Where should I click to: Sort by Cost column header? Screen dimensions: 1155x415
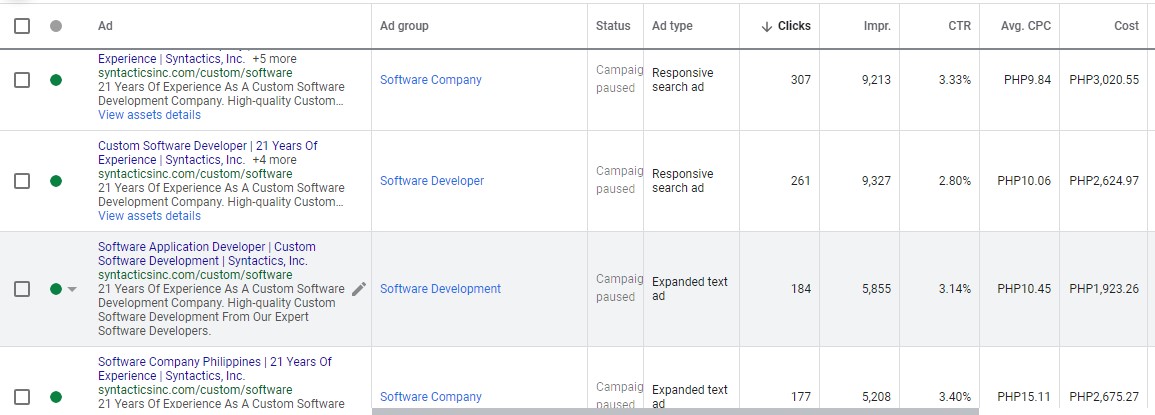click(x=1126, y=26)
